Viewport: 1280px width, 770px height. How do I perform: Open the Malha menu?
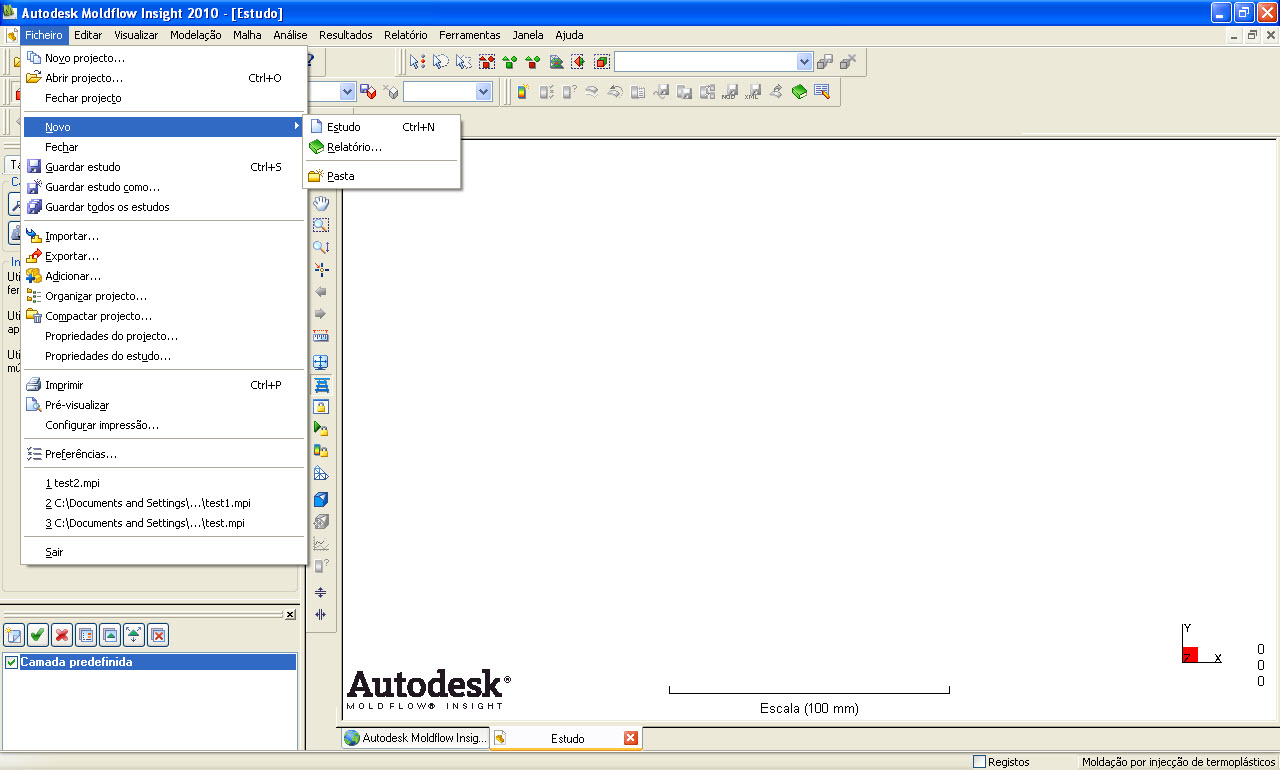pos(247,35)
